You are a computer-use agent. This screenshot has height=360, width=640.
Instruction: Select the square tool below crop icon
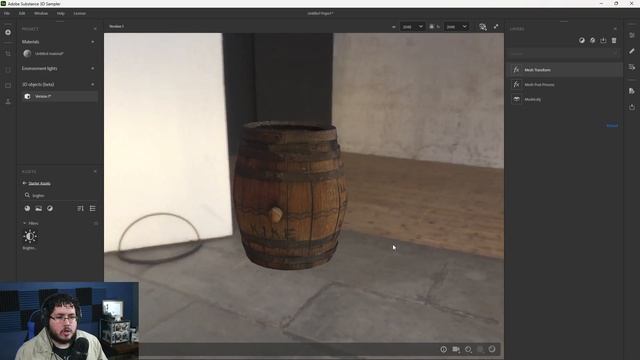(8, 70)
